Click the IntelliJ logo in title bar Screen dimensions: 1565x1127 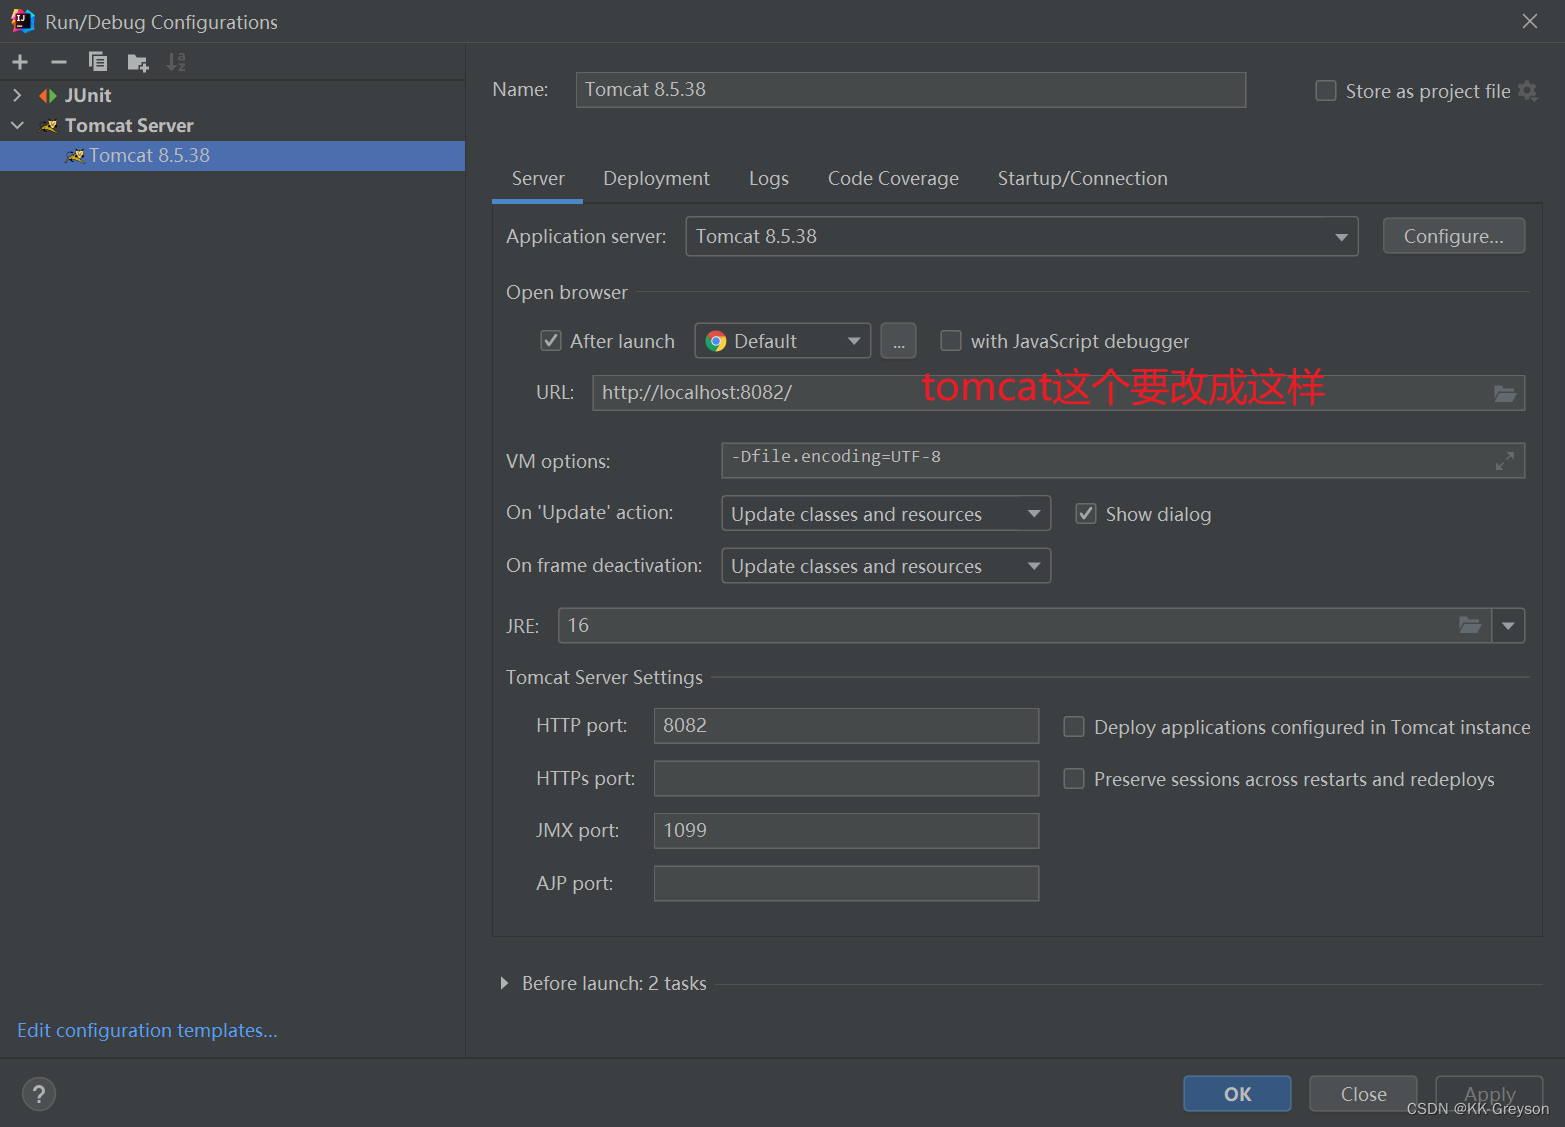coord(22,21)
